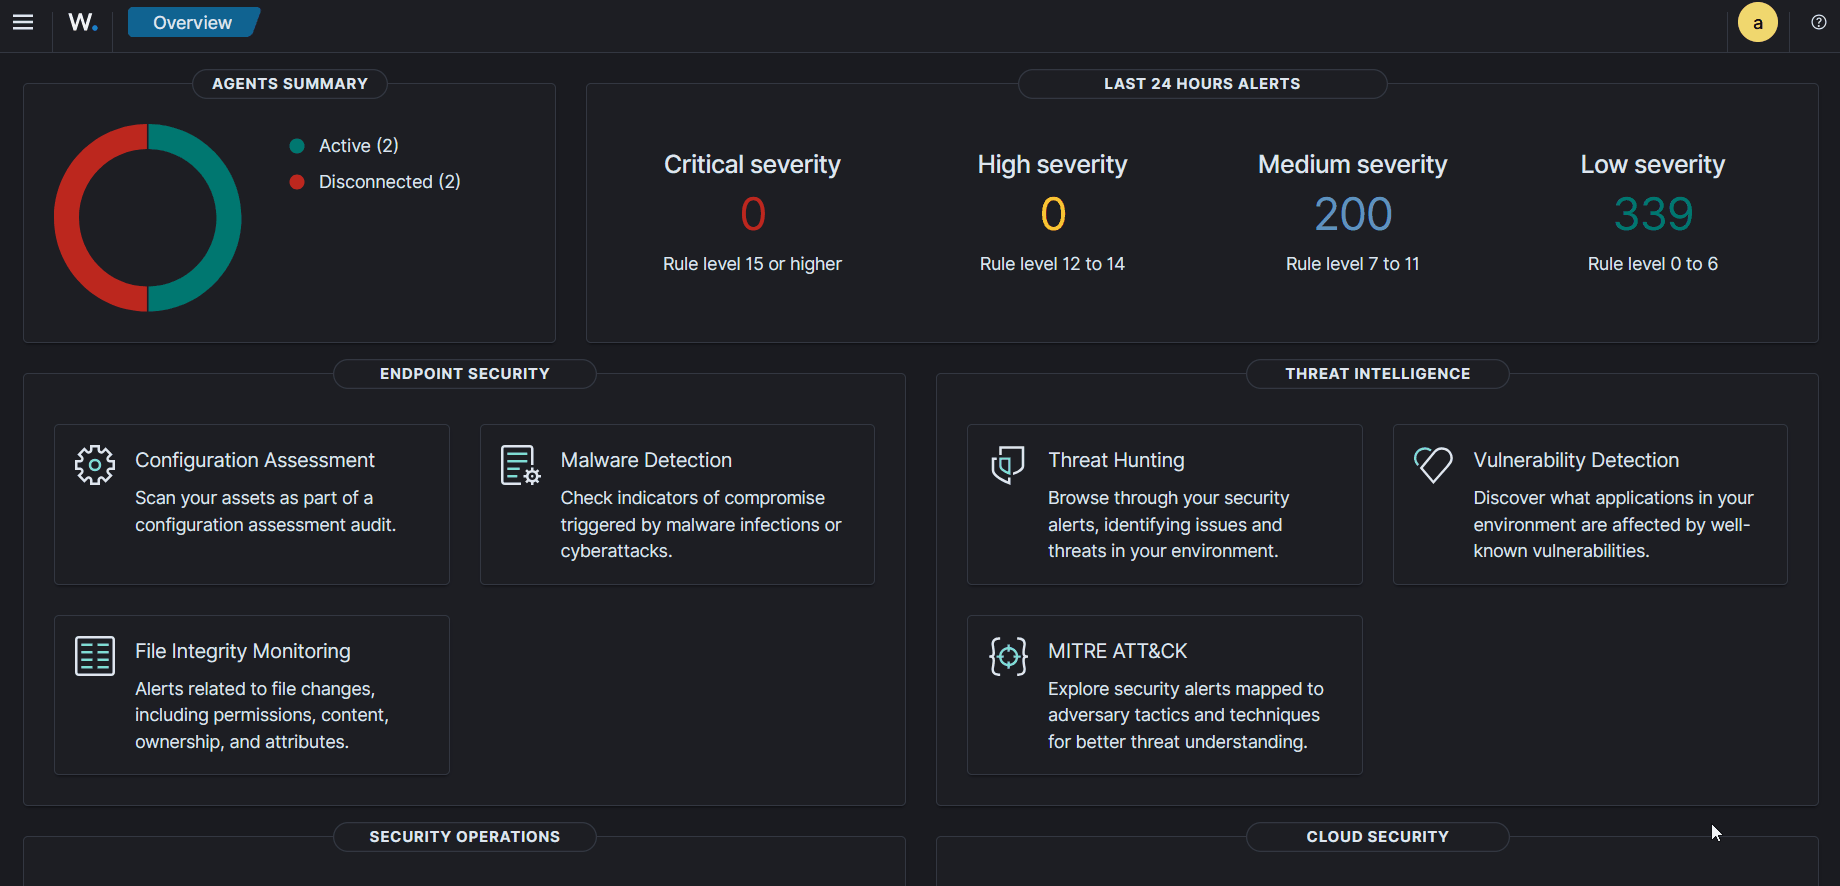Click the Wazuh logo icon

[83, 22]
